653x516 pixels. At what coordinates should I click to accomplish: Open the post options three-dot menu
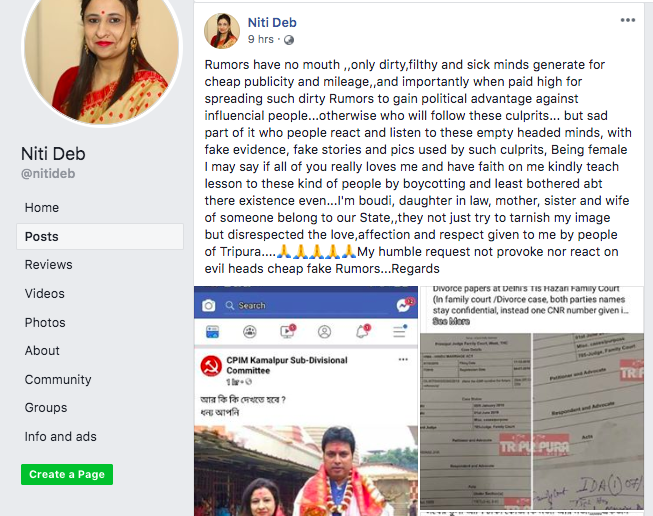628,20
